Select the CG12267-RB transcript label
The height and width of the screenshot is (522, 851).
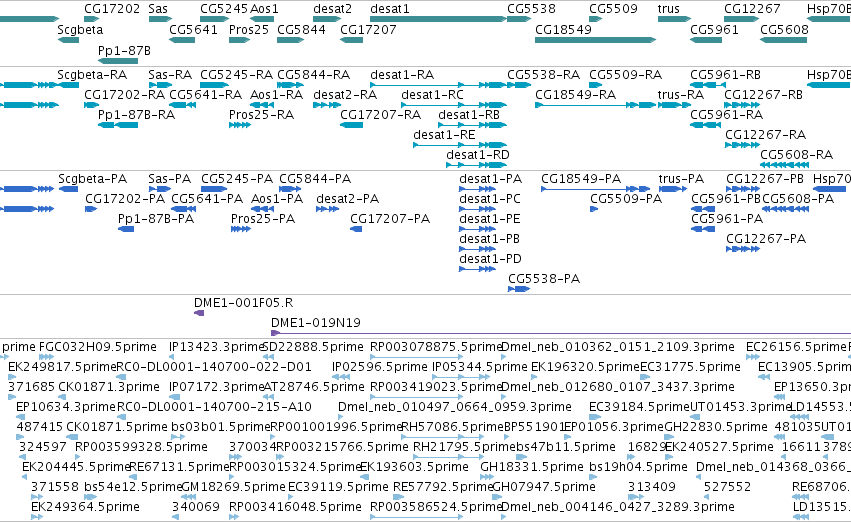pos(763,95)
